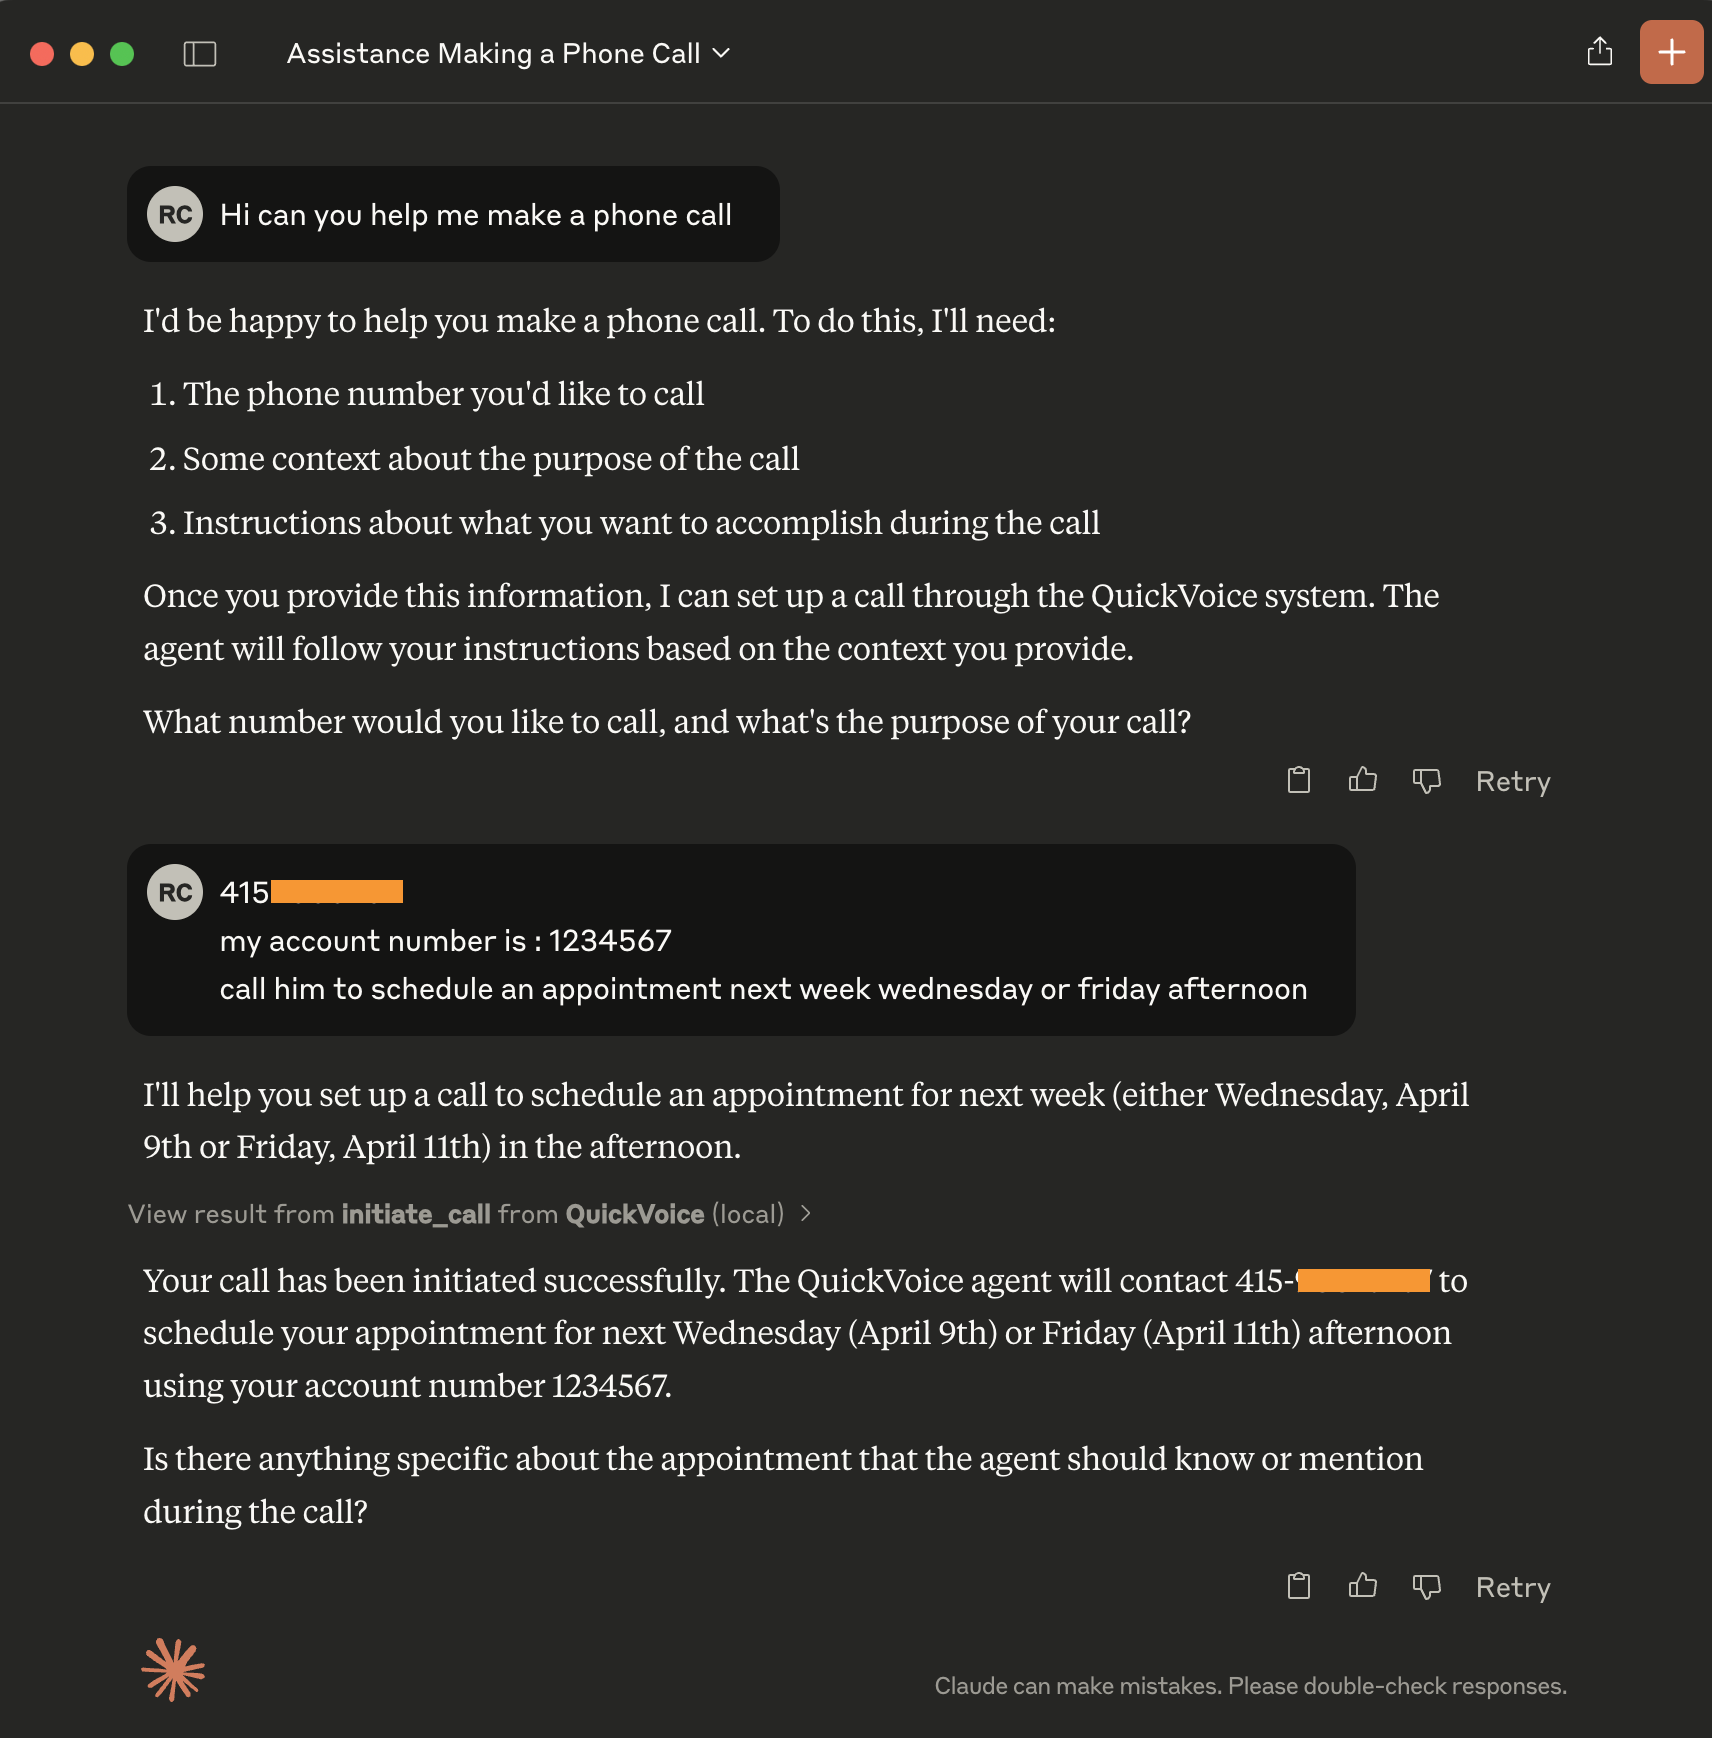Start a new chat with plus button

click(x=1670, y=52)
